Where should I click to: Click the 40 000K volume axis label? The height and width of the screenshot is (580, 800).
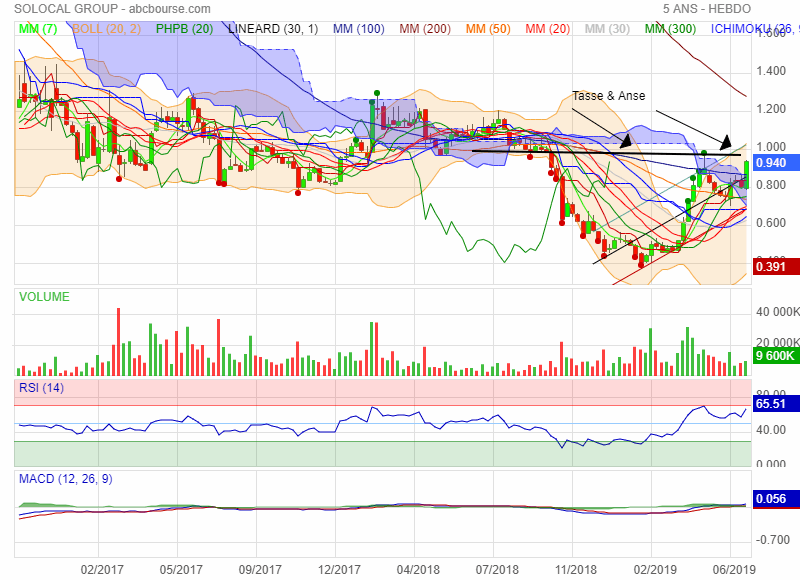[778, 312]
